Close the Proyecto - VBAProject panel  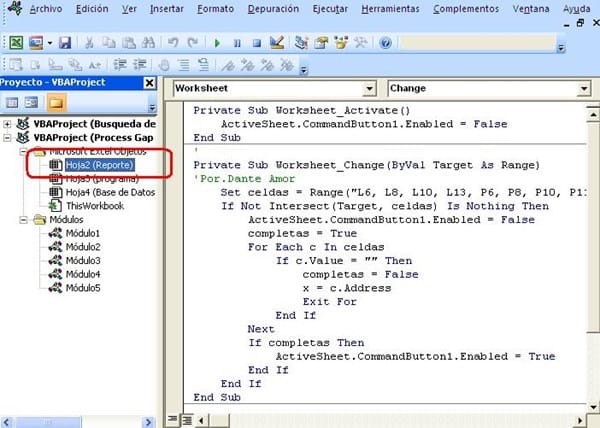150,83
